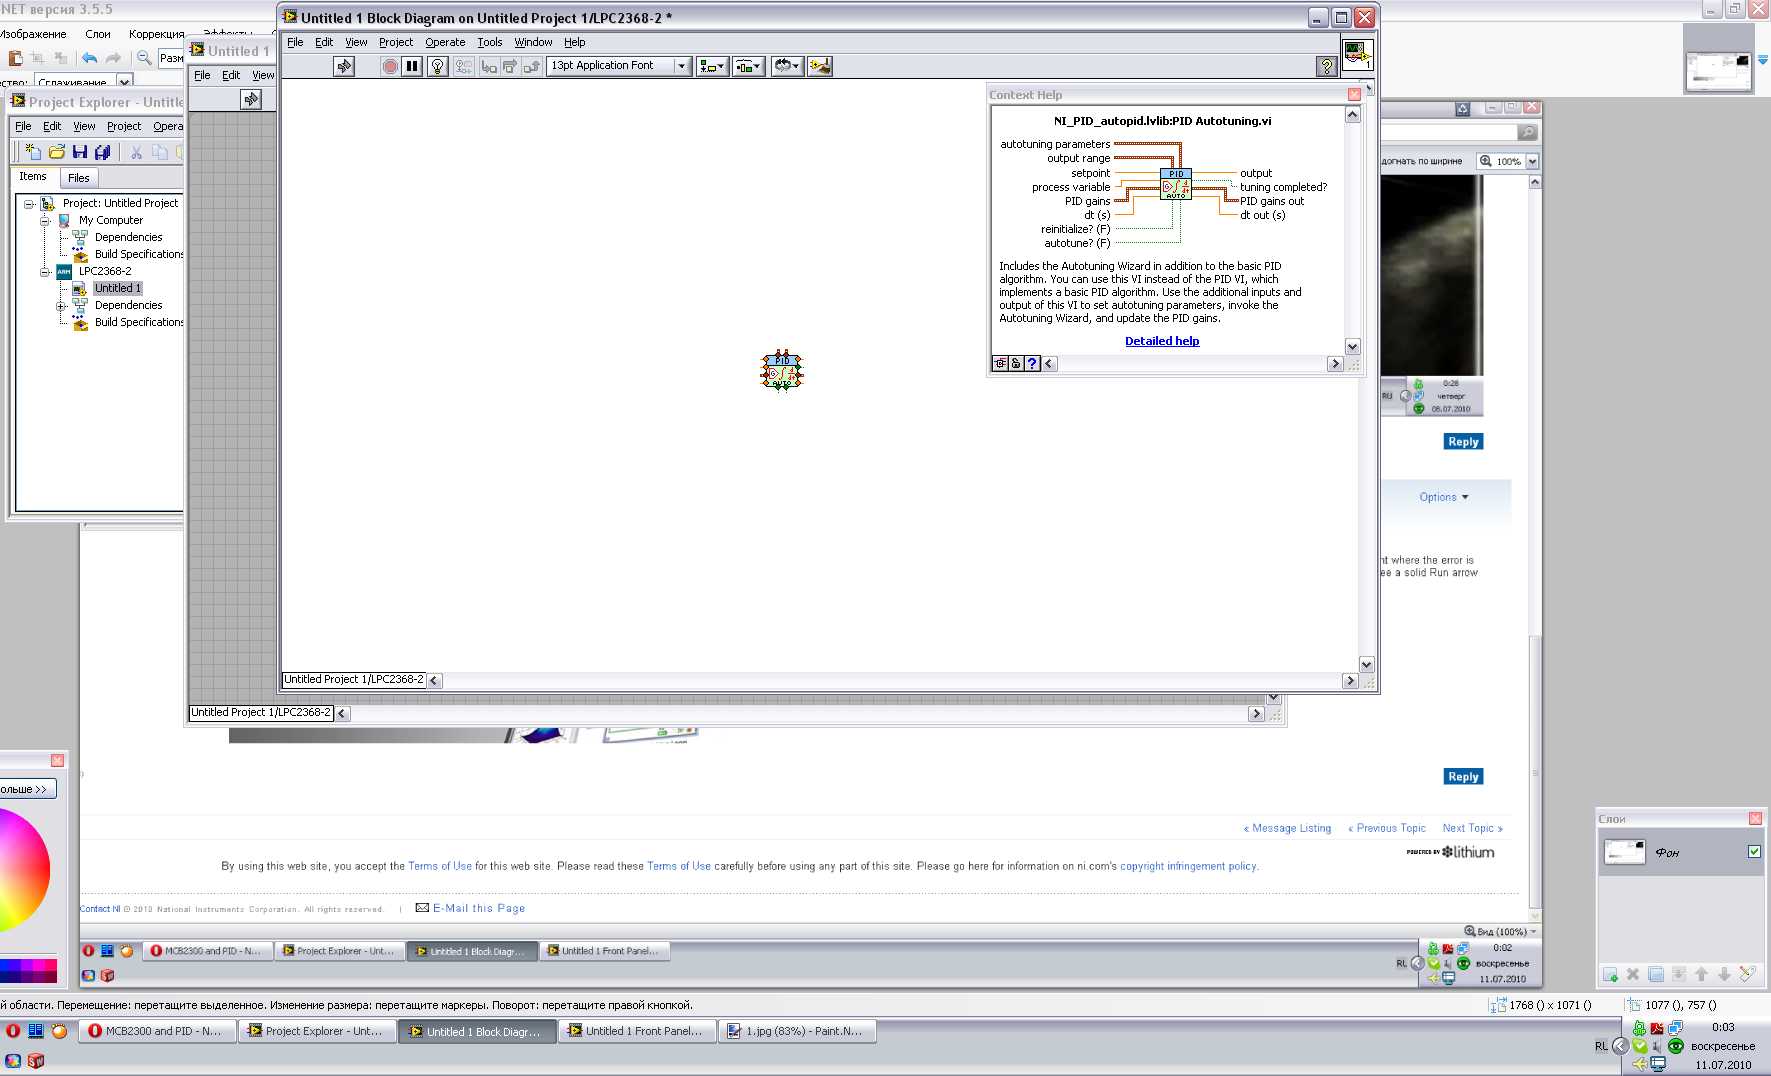
Task: Click the Step Into debugging icon
Action: [489, 66]
